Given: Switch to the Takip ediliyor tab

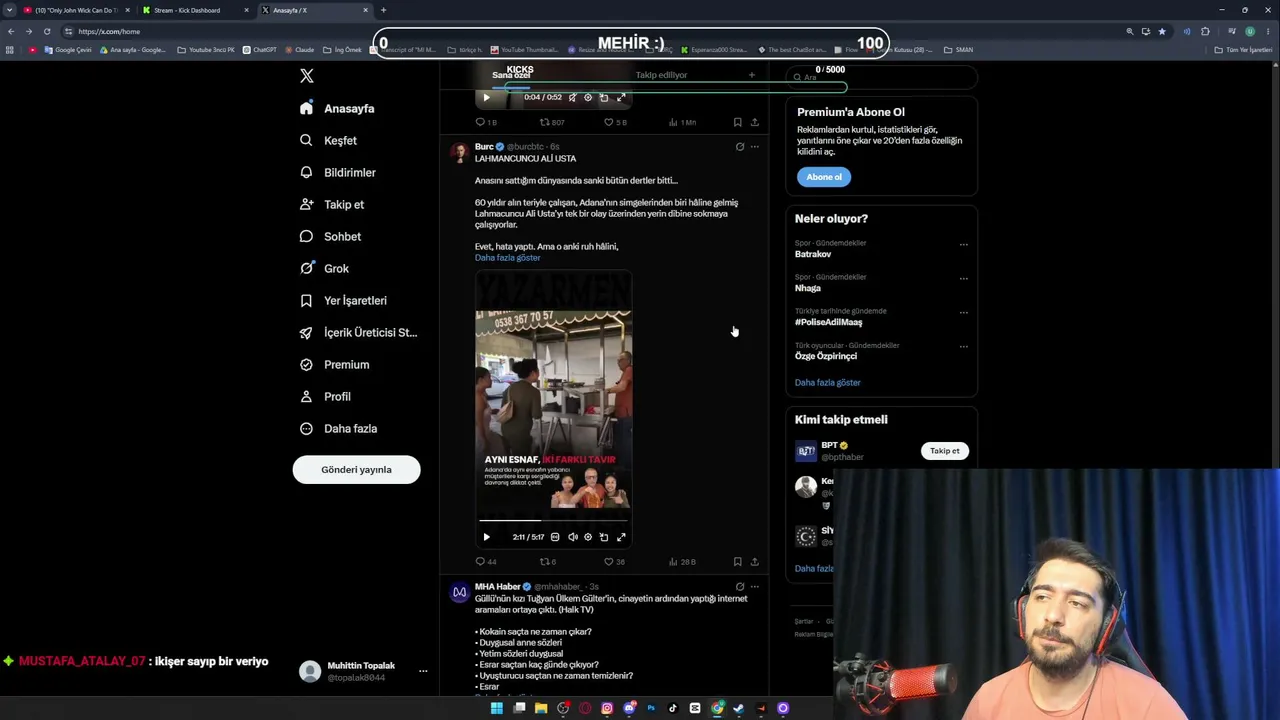Looking at the screenshot, I should tap(661, 75).
